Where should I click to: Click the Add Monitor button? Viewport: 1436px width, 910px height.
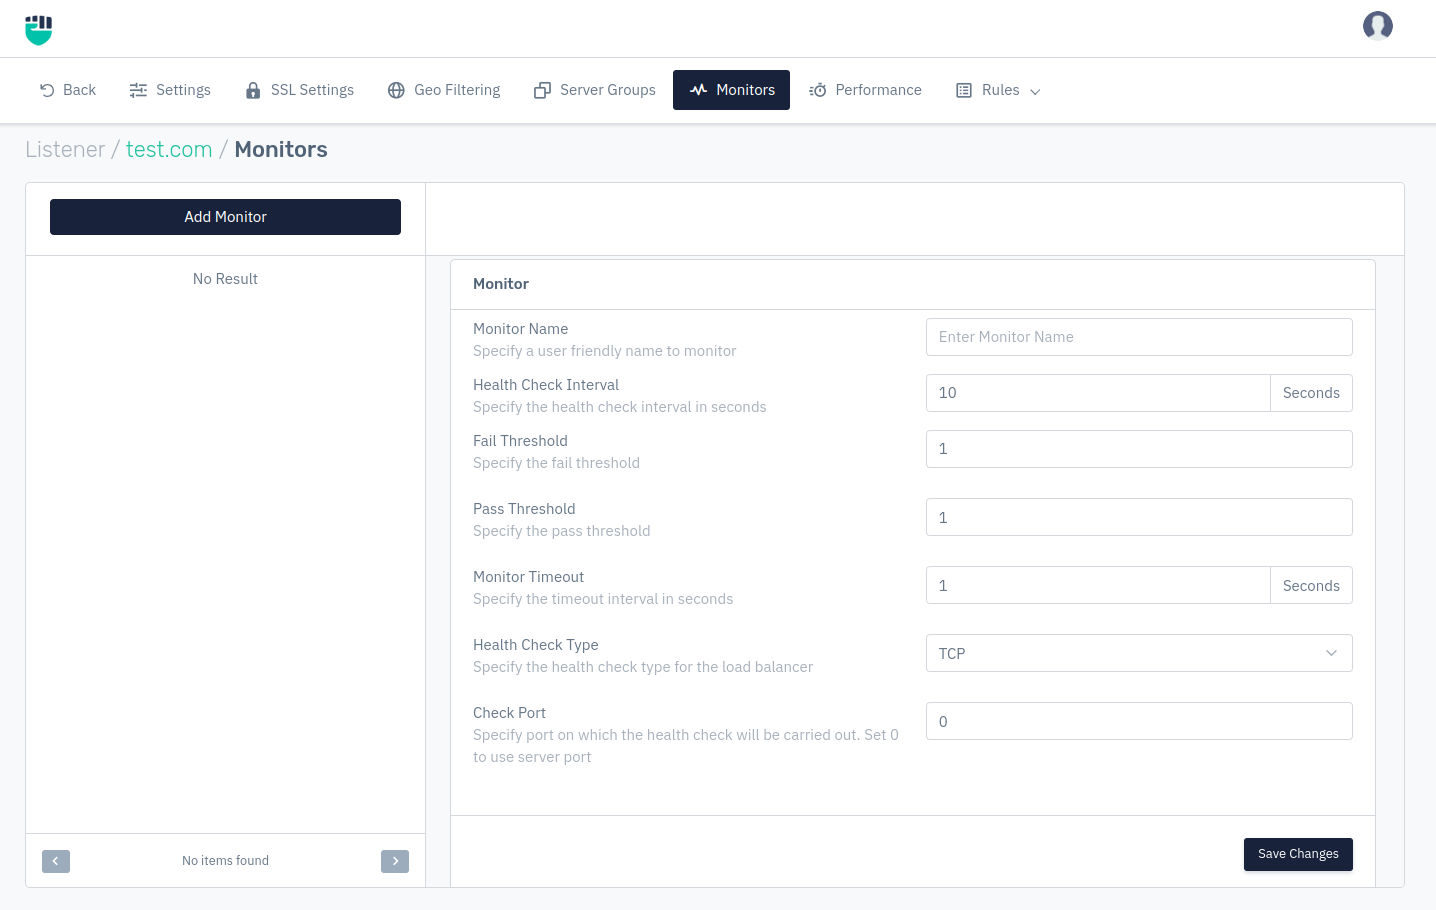click(225, 217)
